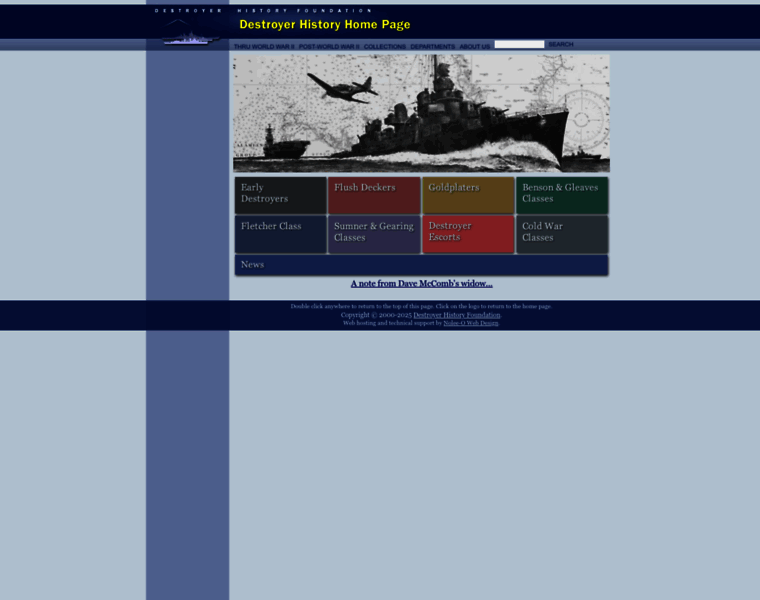The height and width of the screenshot is (600, 760).
Task: Open the Fletcher Class tile
Action: [281, 234]
